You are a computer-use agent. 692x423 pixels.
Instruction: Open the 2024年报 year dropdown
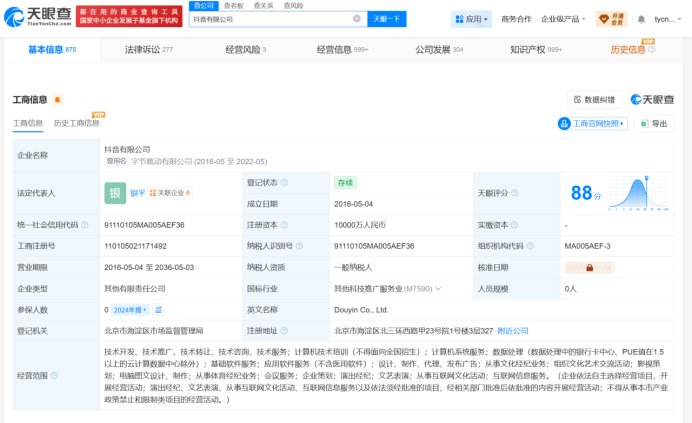tap(131, 310)
